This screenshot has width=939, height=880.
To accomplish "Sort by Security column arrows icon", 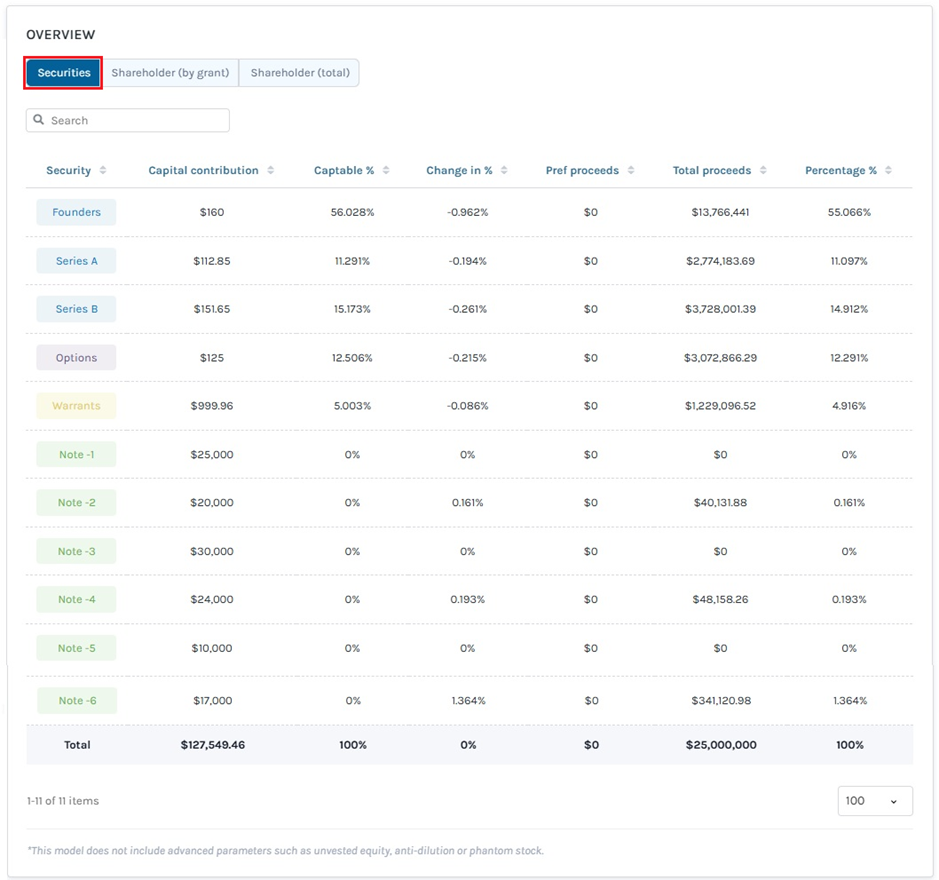I will pos(103,170).
